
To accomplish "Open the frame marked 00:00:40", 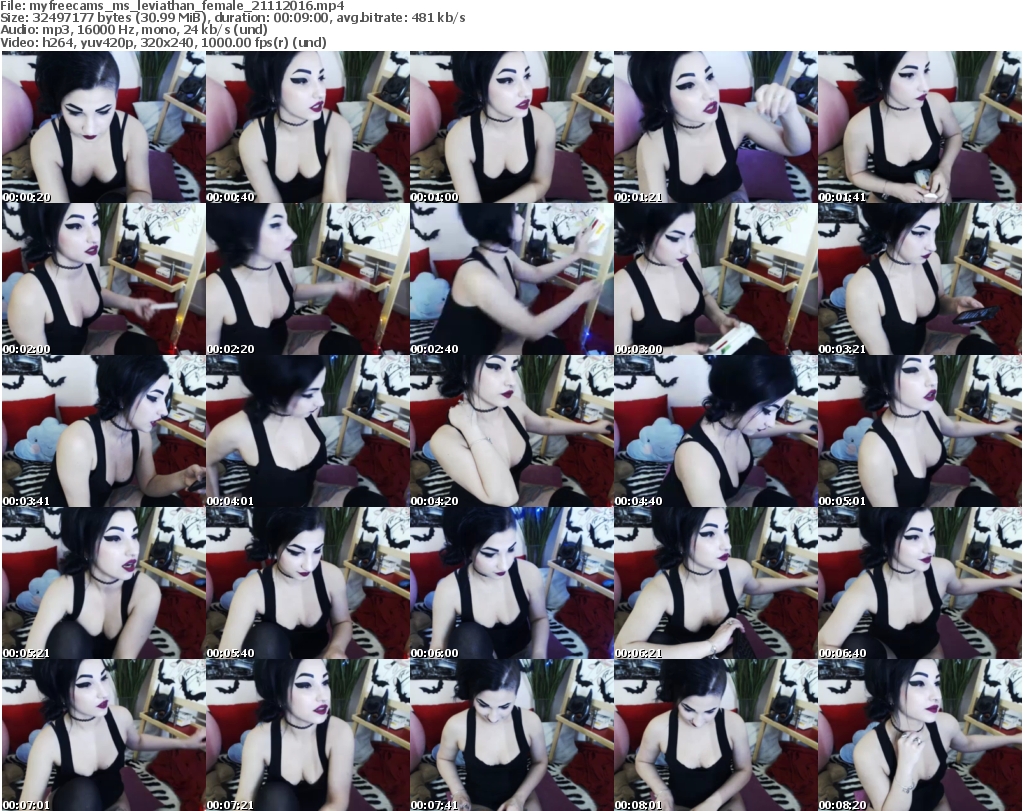I will [x=308, y=127].
